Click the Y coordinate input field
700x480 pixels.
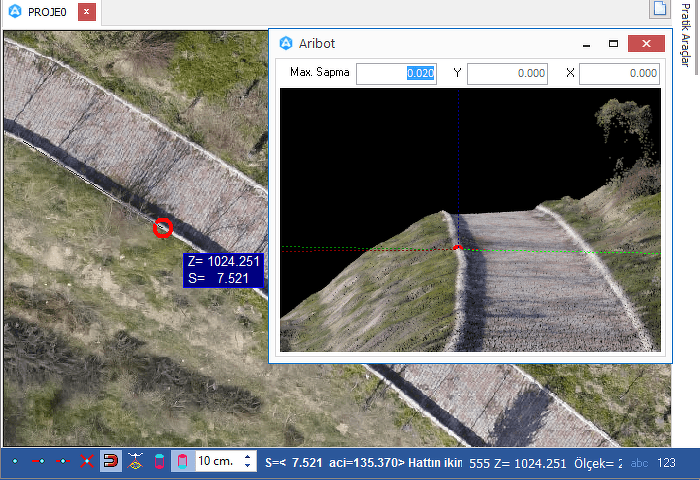[507, 73]
